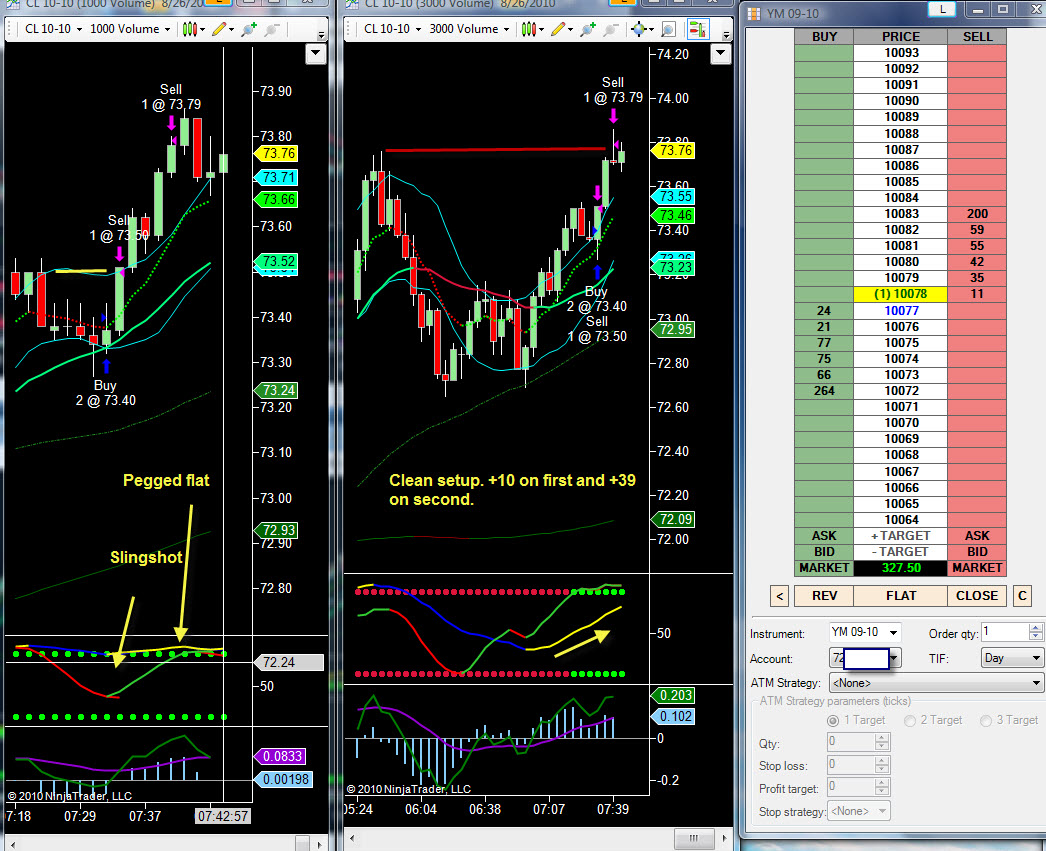Open the 1000 Volume interval dropdown

tap(130, 29)
